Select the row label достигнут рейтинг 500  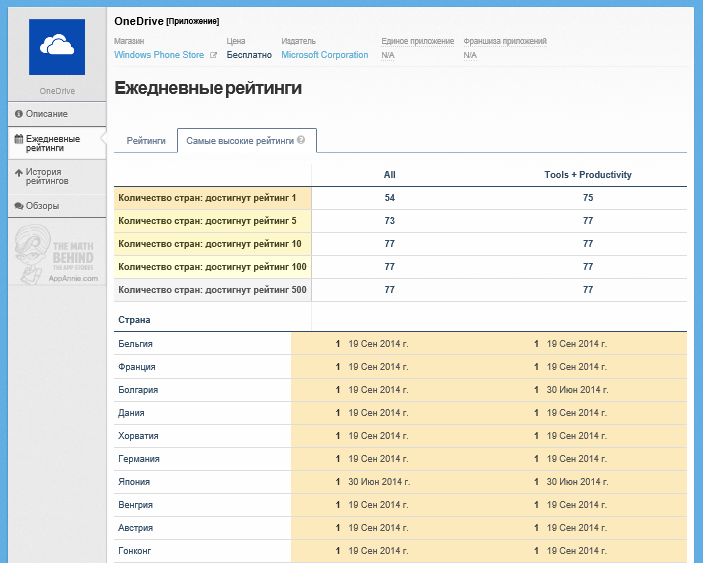click(x=212, y=290)
